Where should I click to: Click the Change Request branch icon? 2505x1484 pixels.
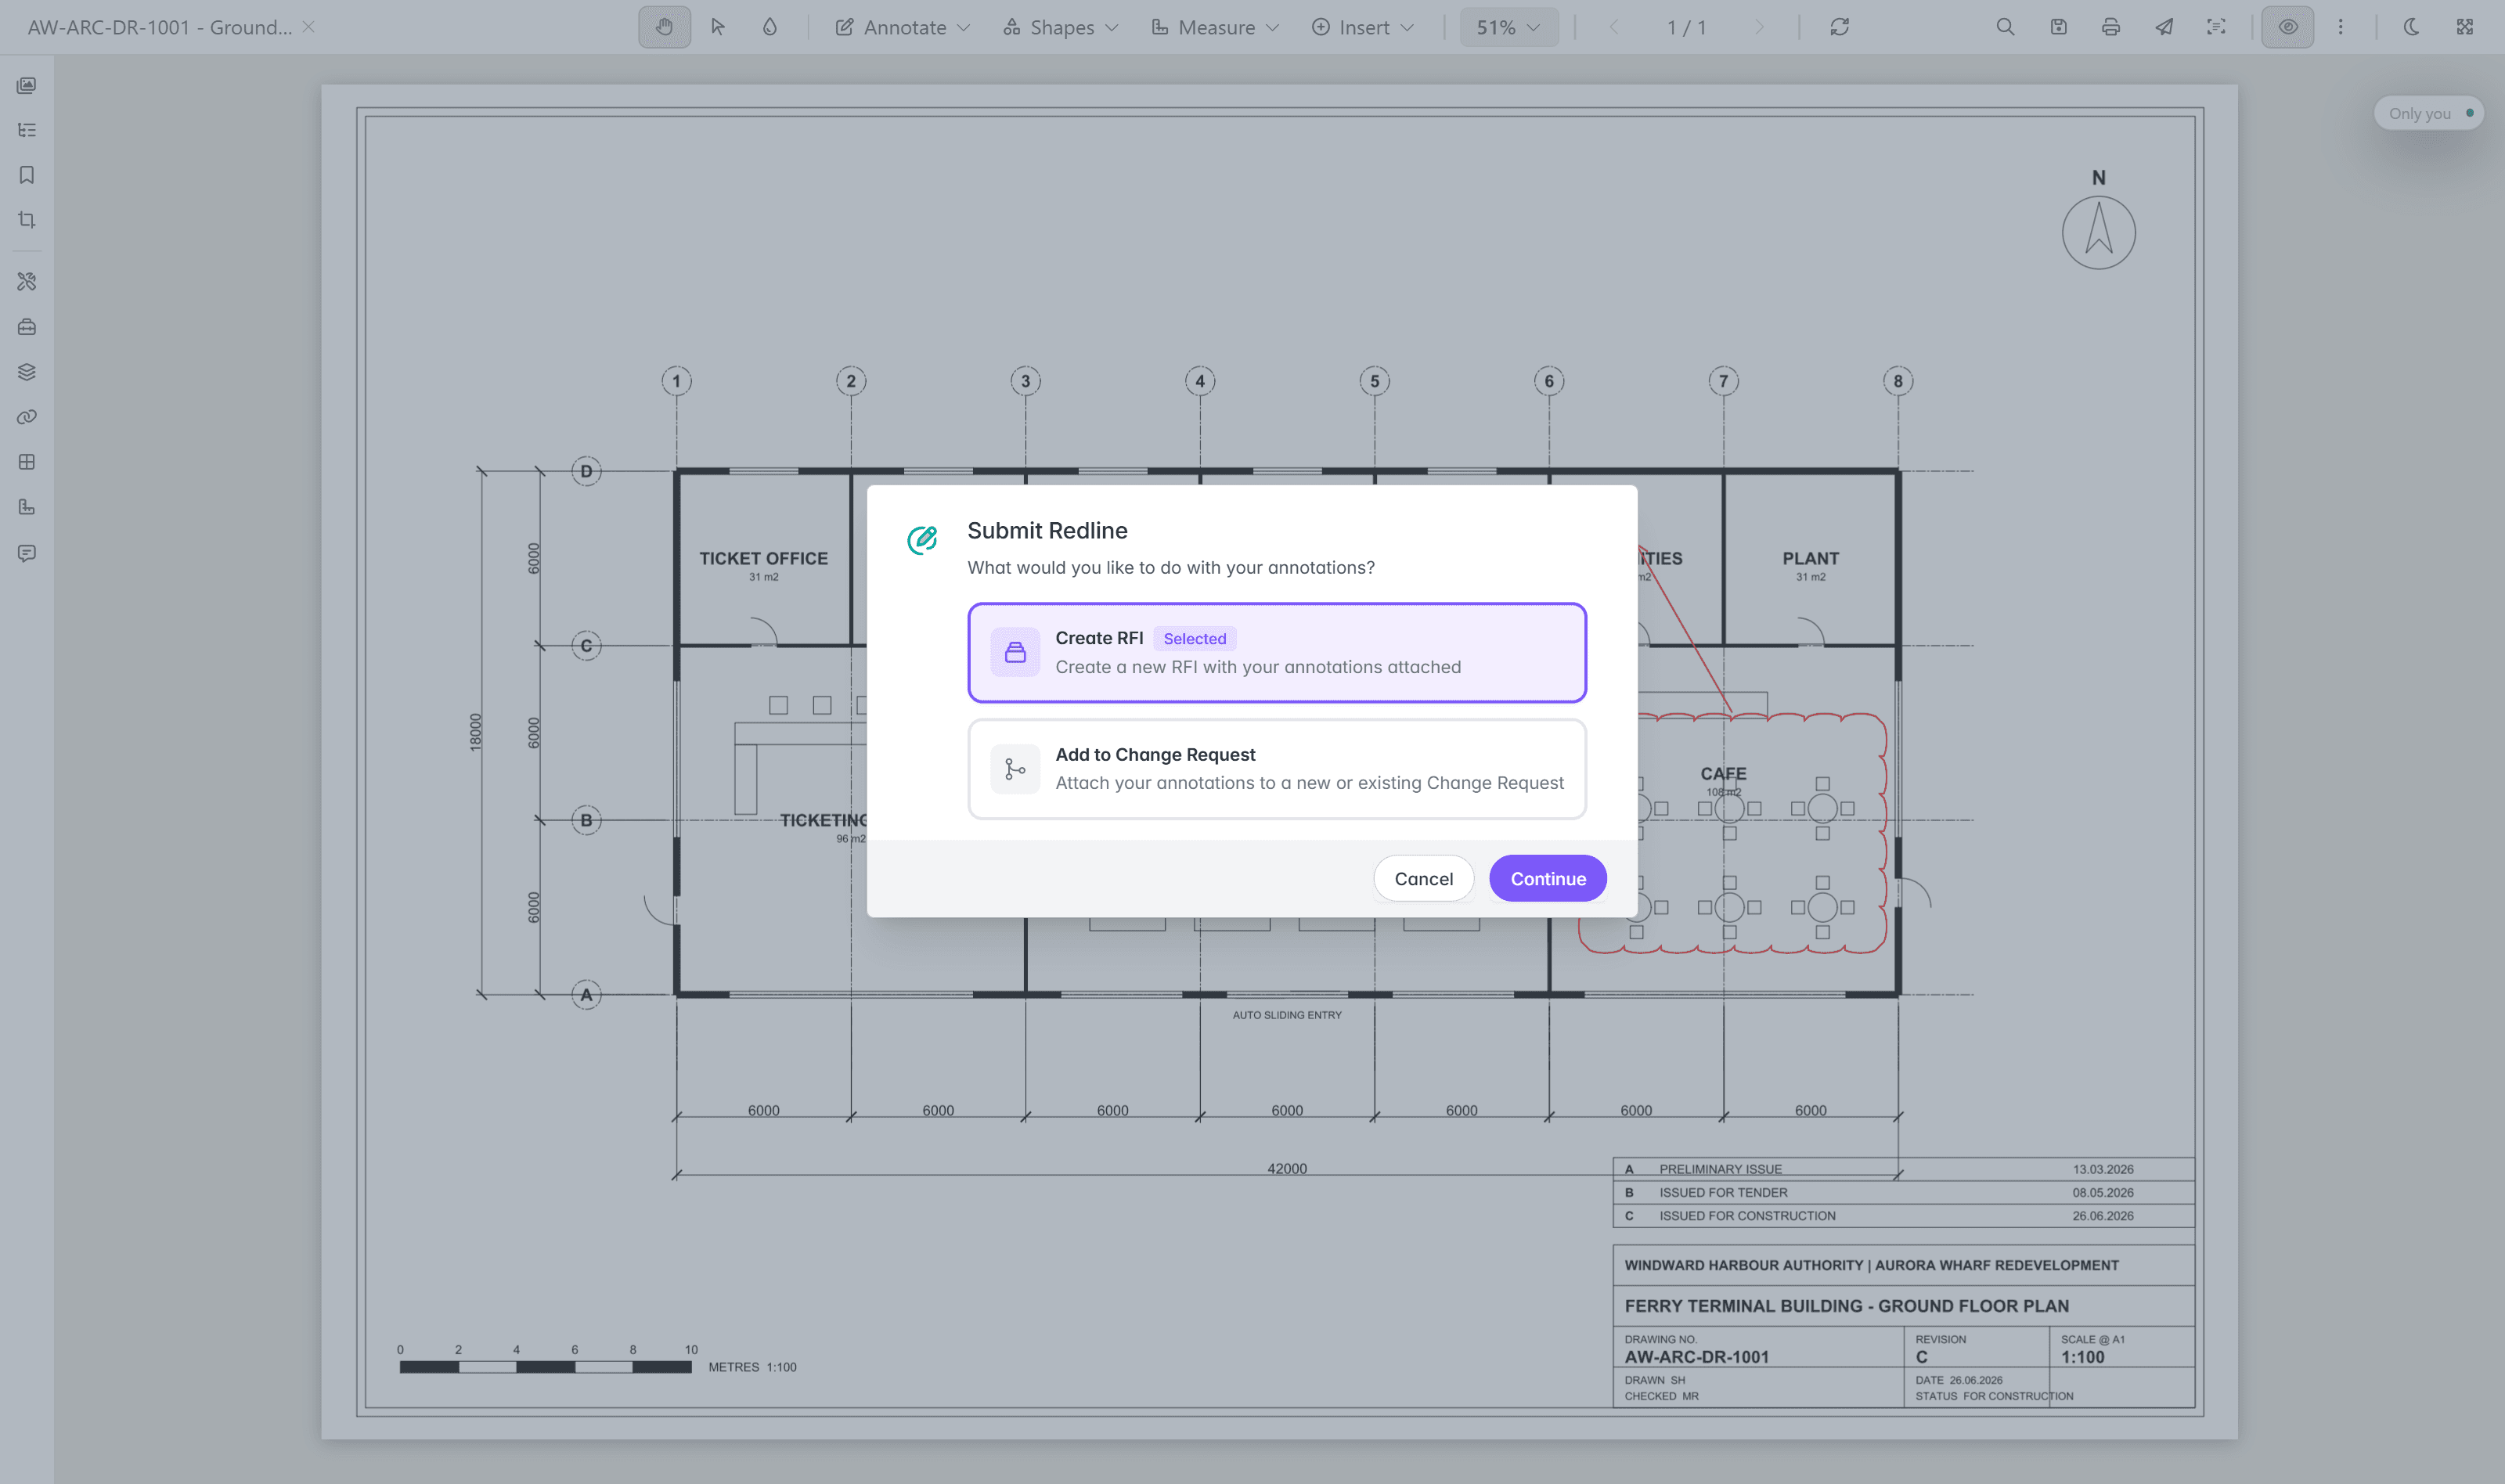[1015, 769]
